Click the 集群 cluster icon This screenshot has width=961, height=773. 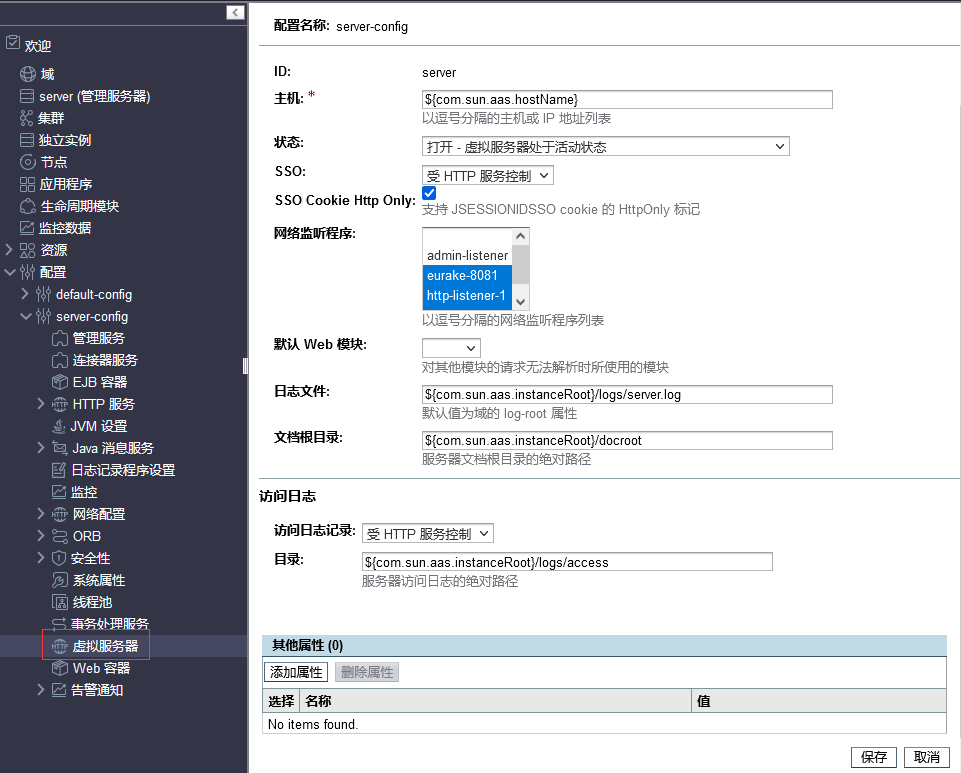pyautogui.click(x=26, y=118)
